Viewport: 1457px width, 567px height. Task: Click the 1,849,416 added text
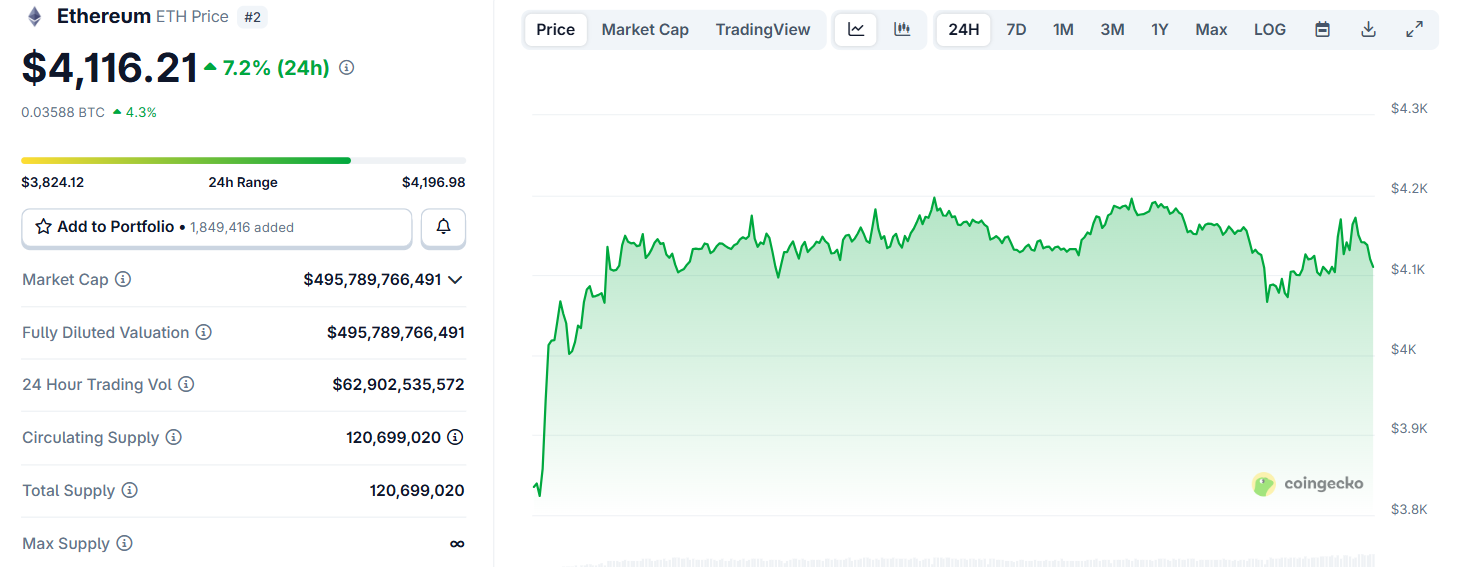point(242,228)
